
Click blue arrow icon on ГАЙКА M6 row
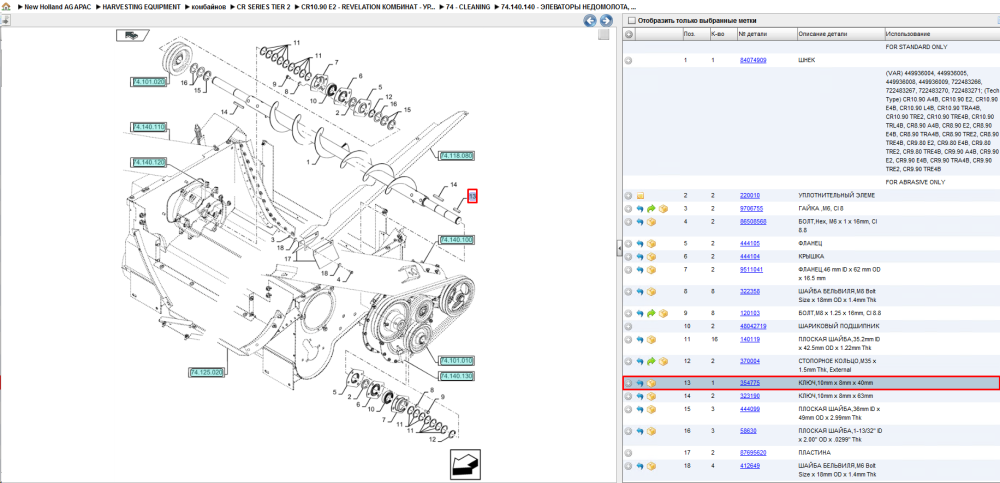pyautogui.click(x=640, y=209)
